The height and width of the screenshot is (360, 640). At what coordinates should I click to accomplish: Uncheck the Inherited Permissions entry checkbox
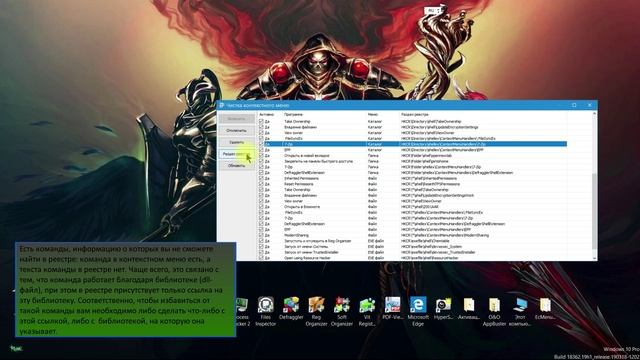coord(261,178)
